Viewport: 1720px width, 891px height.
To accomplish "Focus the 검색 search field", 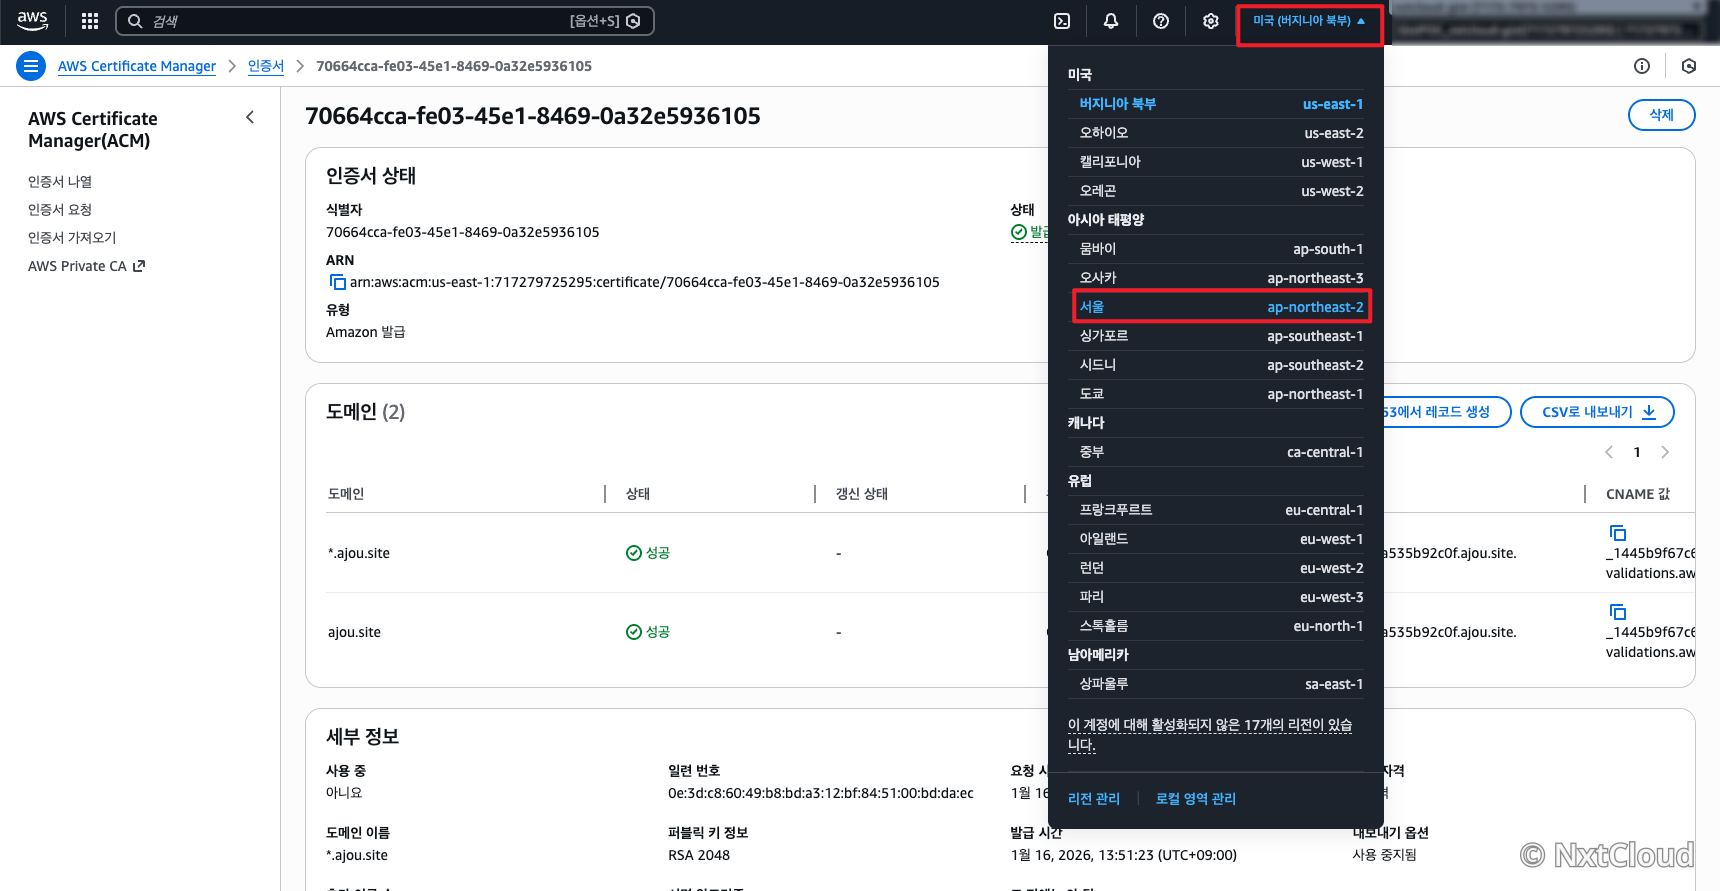I will [385, 21].
